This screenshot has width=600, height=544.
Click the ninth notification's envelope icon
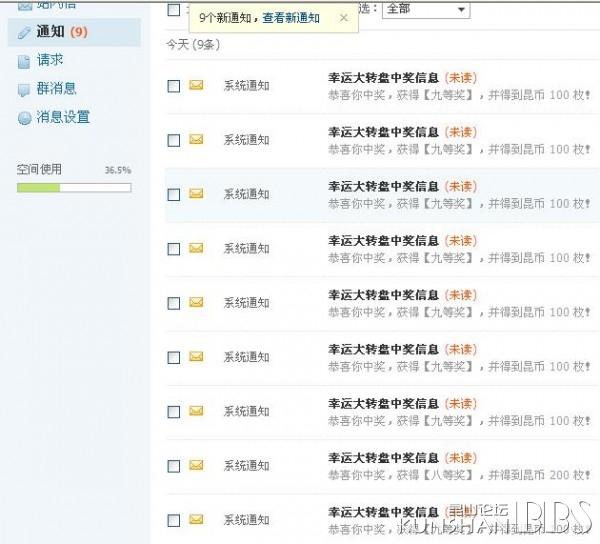(196, 520)
